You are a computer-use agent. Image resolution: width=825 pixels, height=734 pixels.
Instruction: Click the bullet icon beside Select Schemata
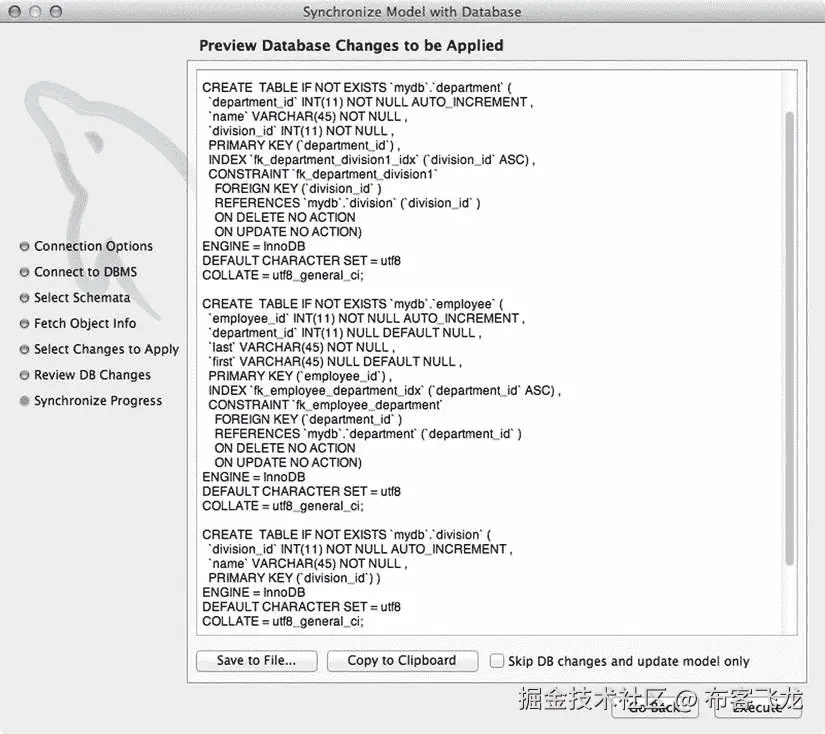coord(24,298)
